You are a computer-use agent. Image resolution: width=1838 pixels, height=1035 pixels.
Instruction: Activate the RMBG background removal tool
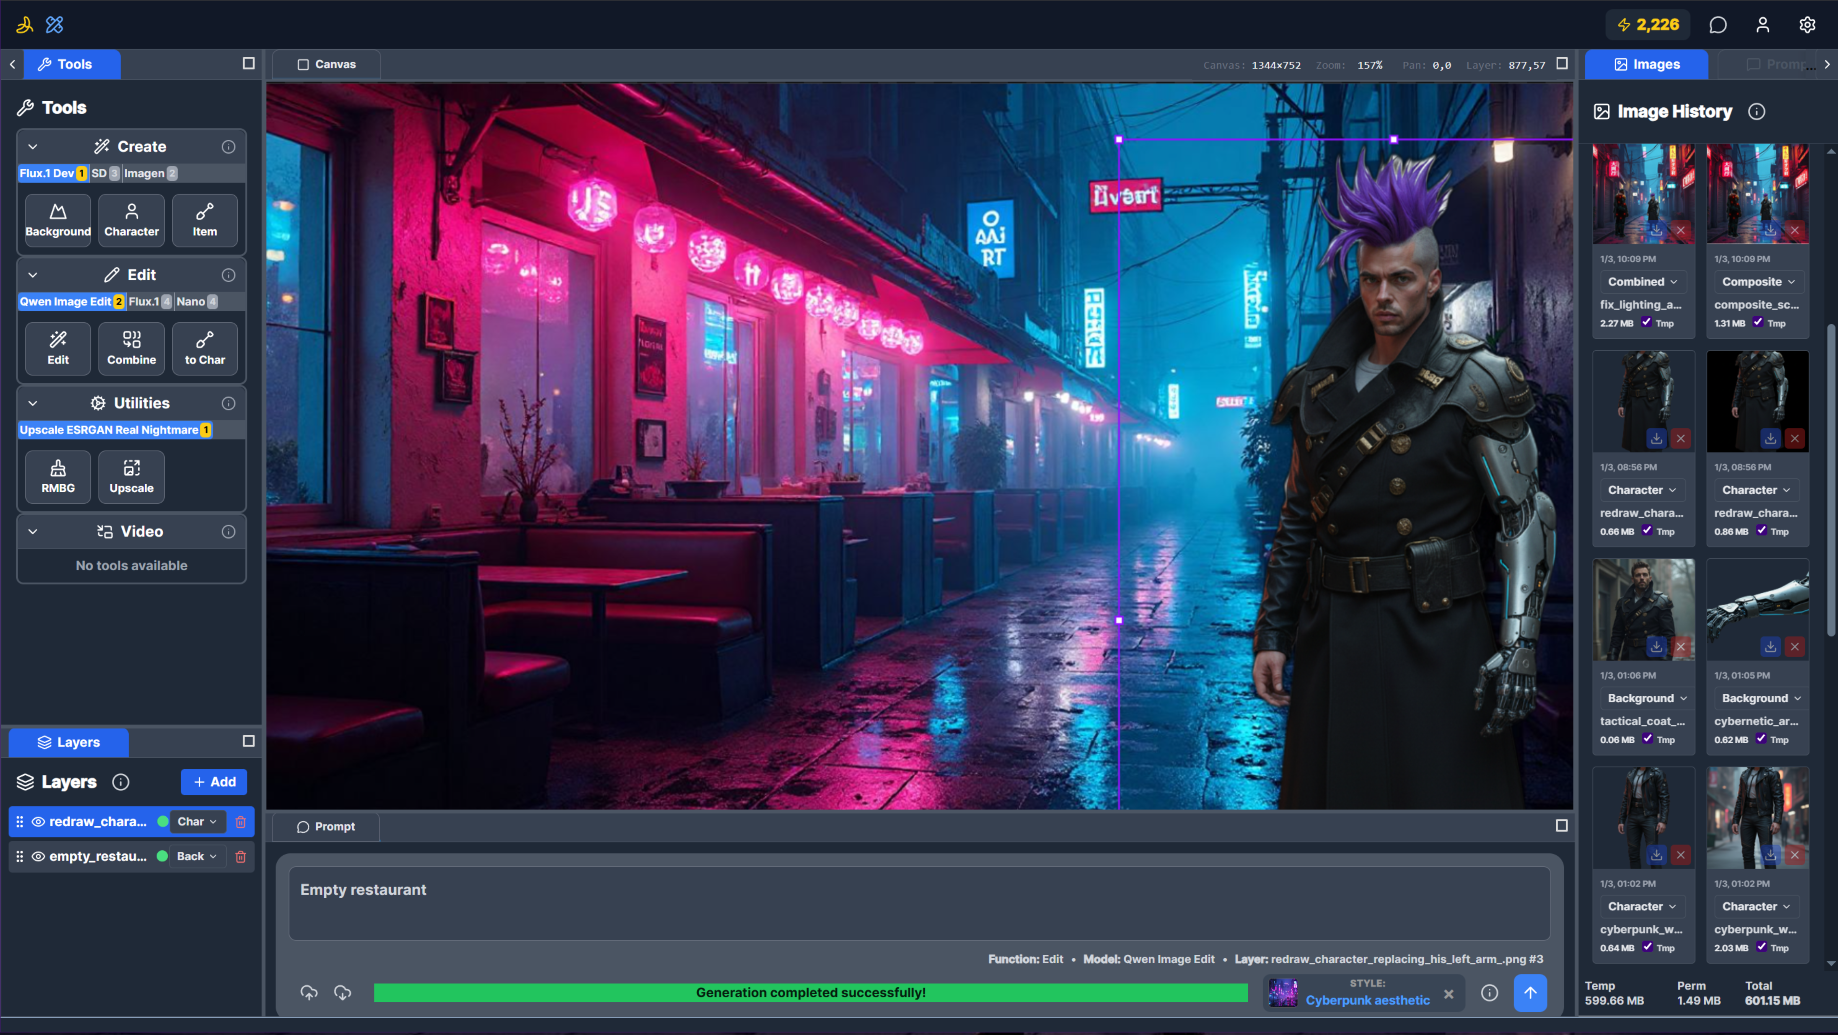[57, 476]
